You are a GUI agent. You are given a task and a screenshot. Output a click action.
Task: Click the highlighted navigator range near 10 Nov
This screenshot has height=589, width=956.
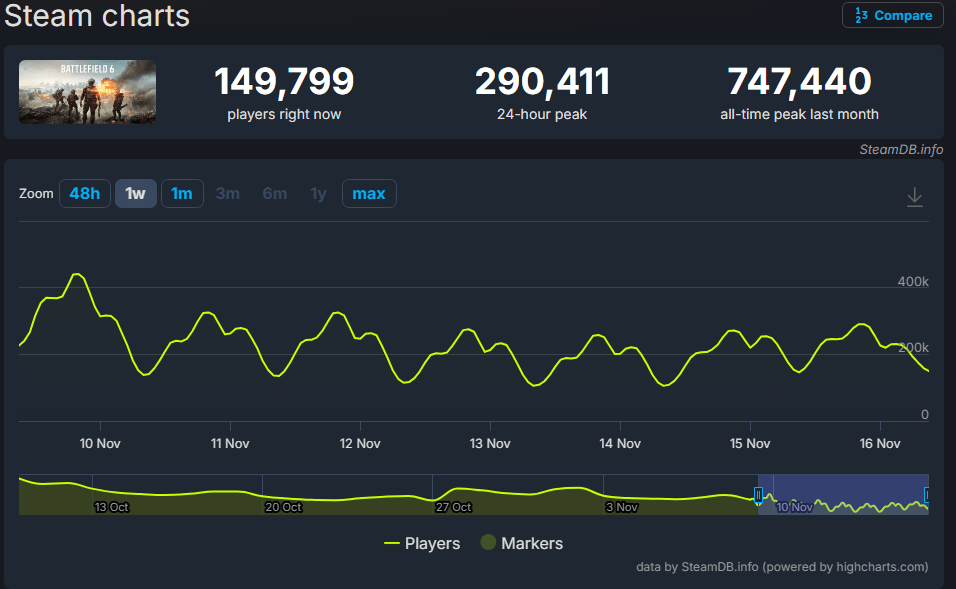842,495
